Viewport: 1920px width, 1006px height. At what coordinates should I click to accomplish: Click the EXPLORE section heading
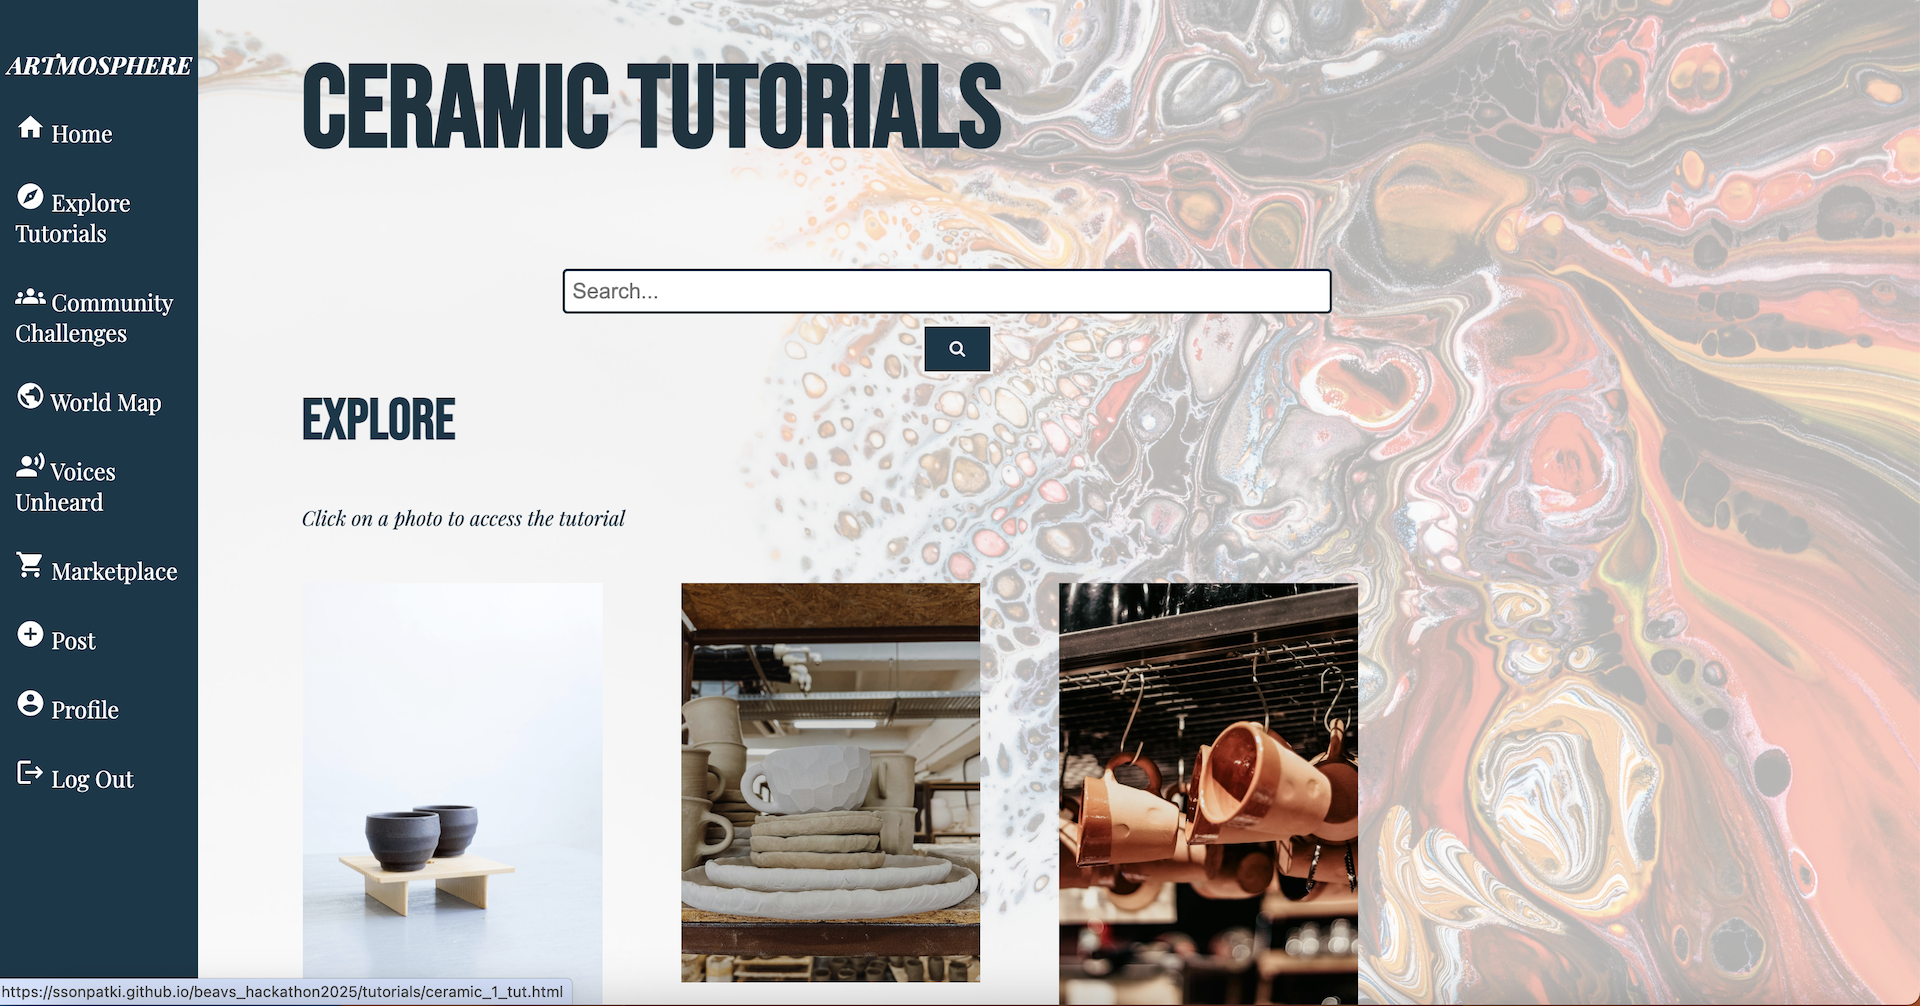379,419
